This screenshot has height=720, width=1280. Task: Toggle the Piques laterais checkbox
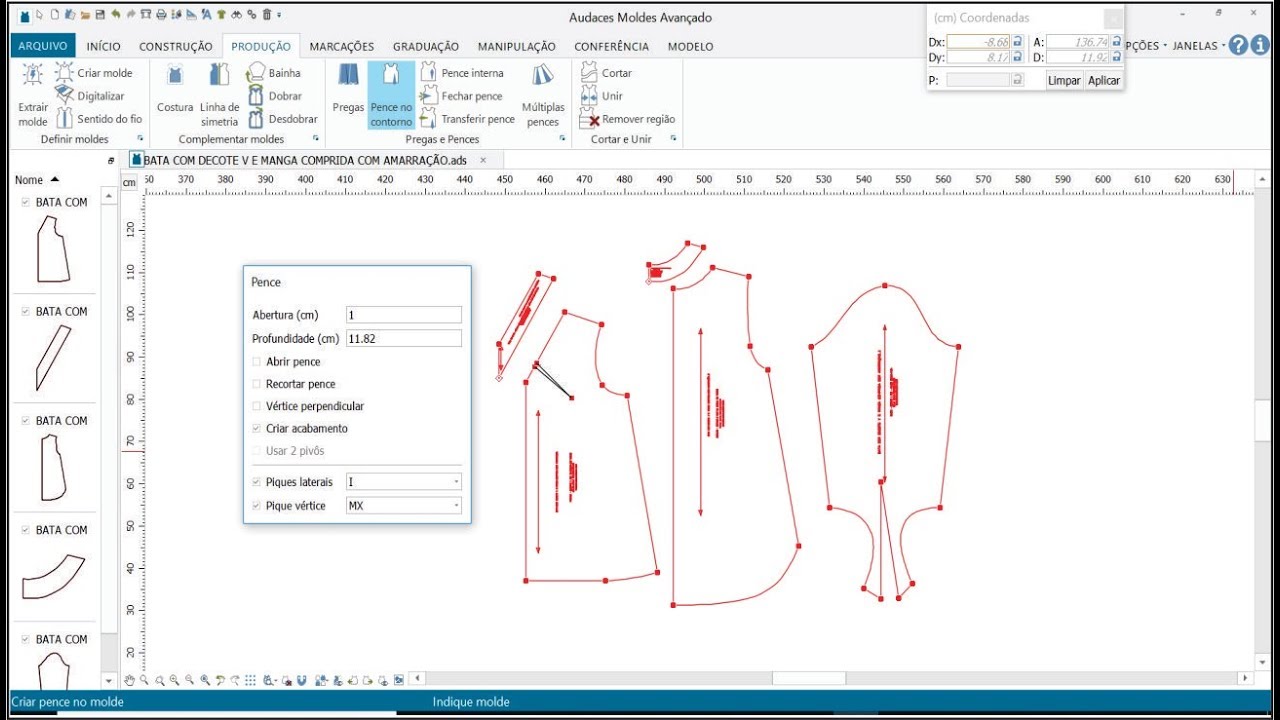(257, 482)
